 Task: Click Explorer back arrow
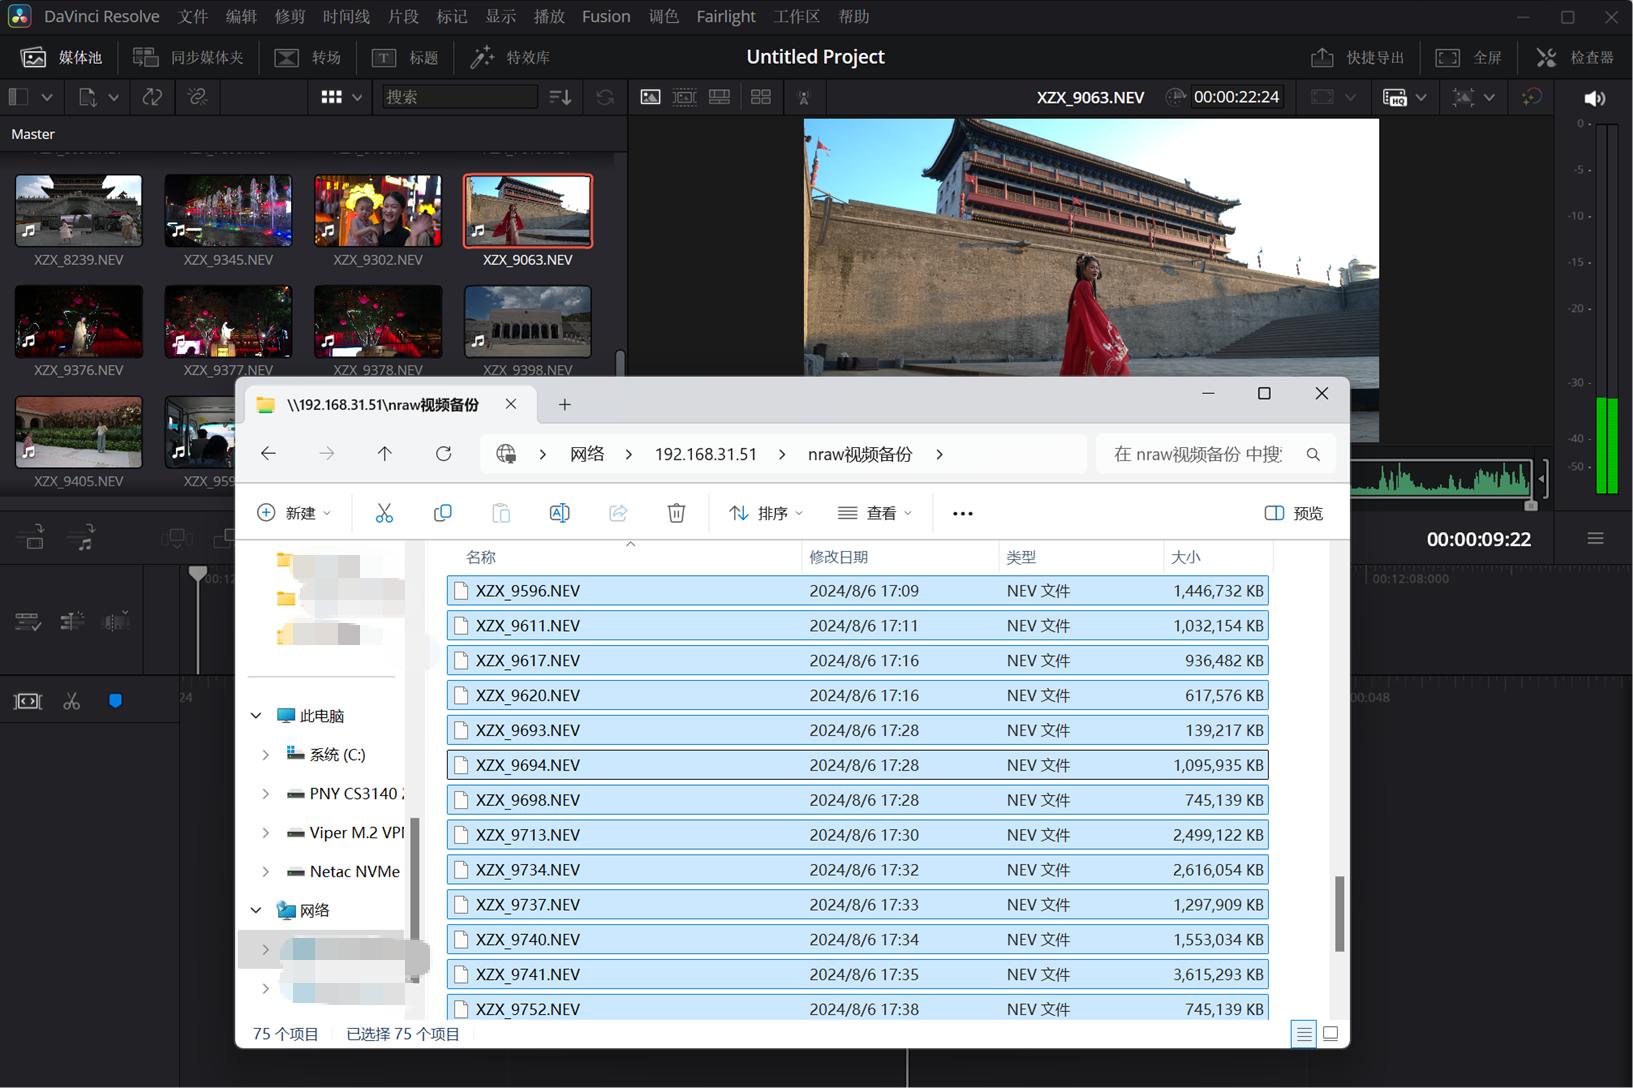pyautogui.click(x=268, y=454)
